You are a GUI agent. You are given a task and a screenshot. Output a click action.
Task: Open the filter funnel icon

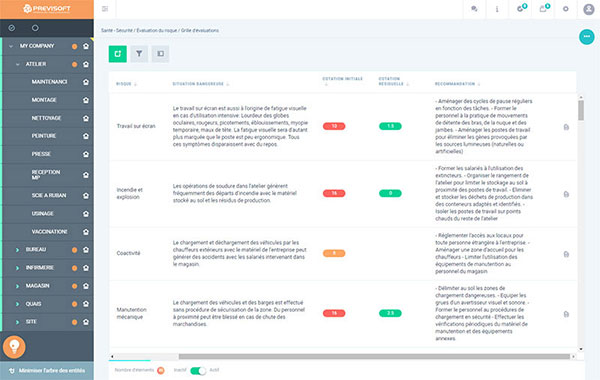[x=139, y=54]
